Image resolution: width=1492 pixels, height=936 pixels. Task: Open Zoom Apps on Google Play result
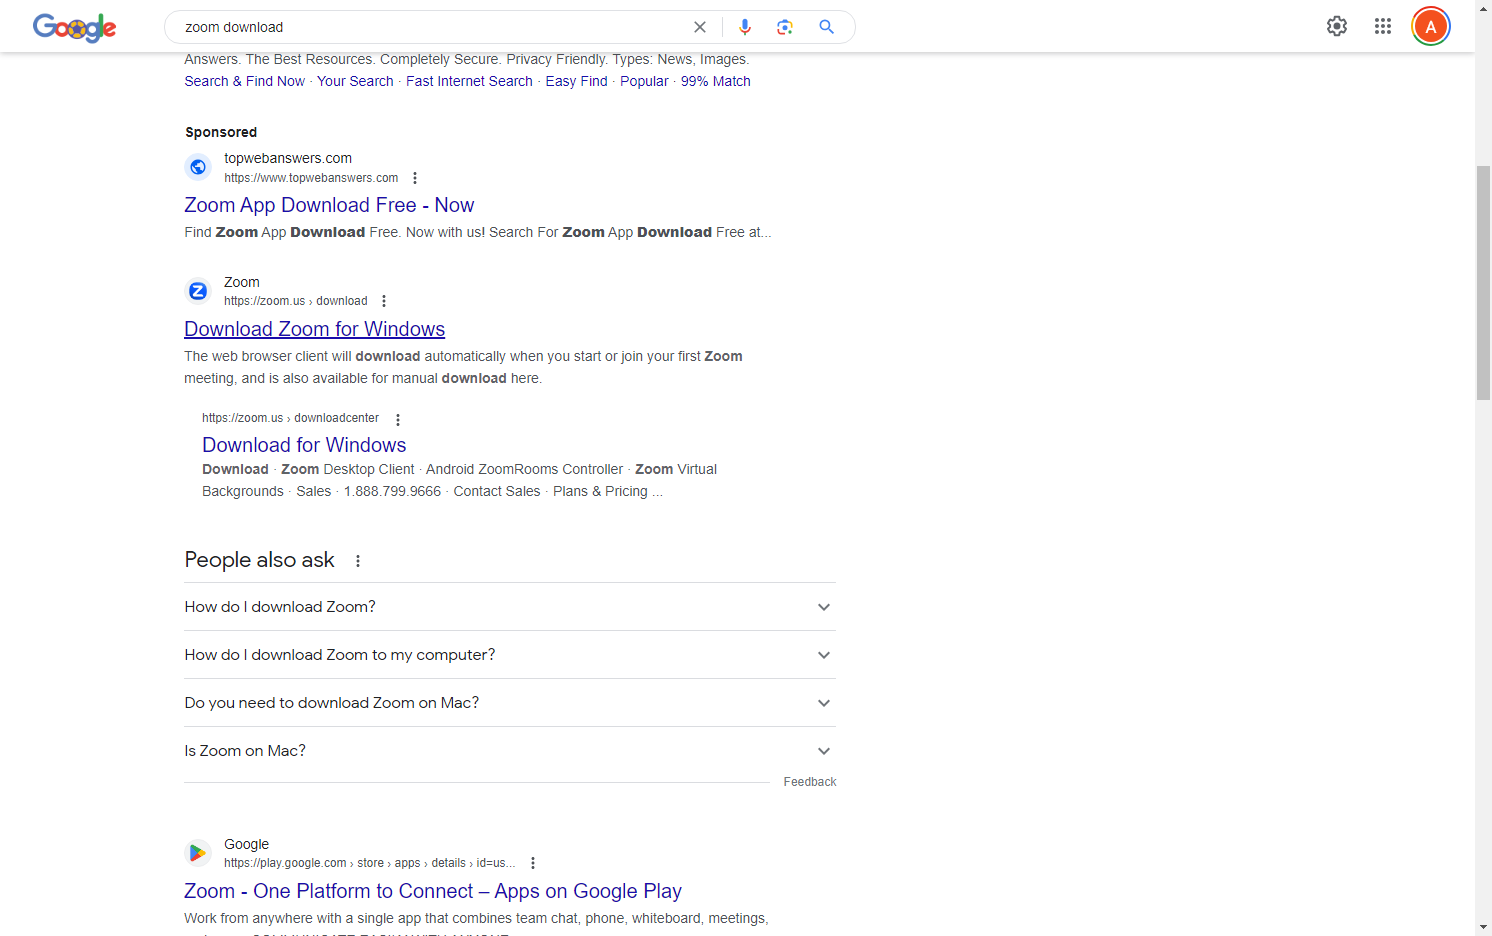[x=433, y=891]
